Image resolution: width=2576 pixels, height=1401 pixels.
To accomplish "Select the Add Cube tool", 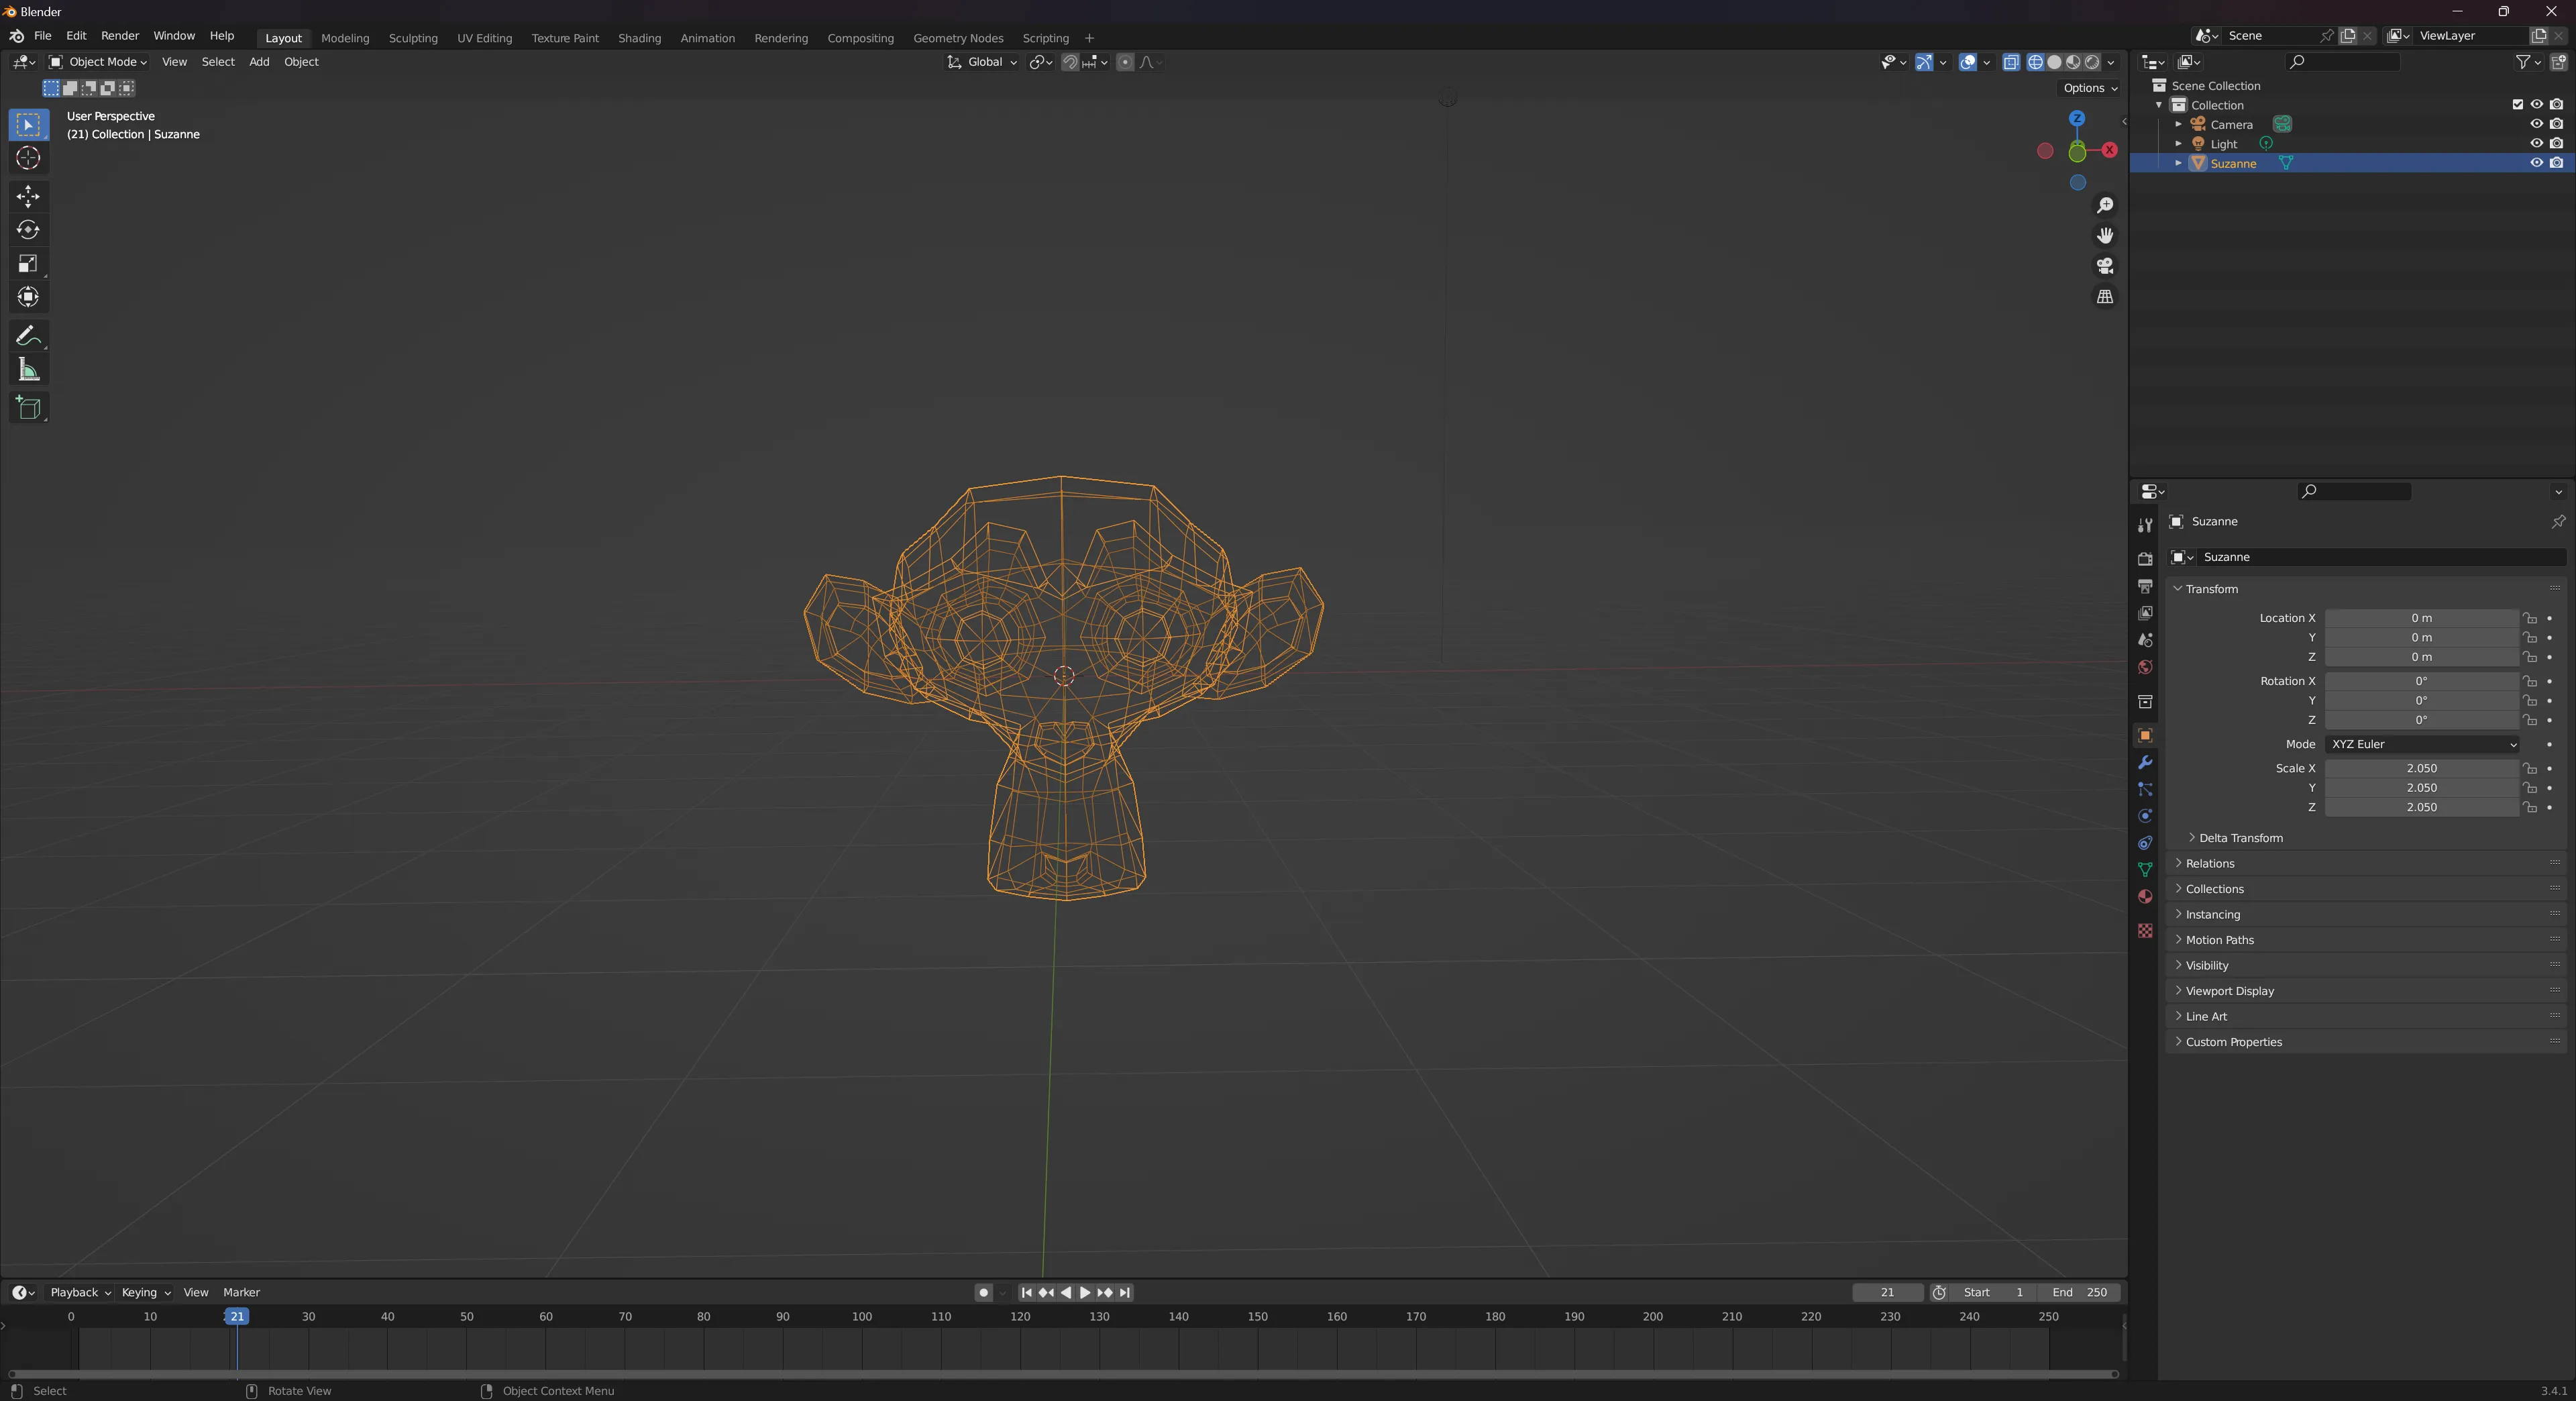I will pyautogui.click(x=28, y=407).
